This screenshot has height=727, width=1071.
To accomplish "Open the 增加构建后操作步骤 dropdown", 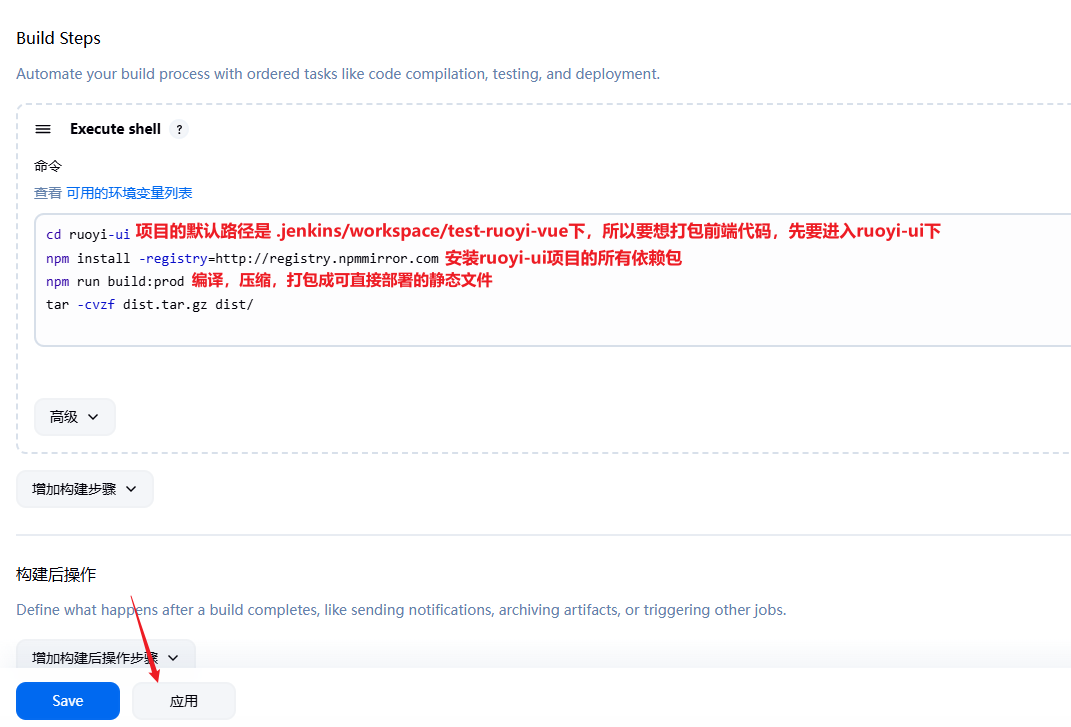I will (x=106, y=656).
